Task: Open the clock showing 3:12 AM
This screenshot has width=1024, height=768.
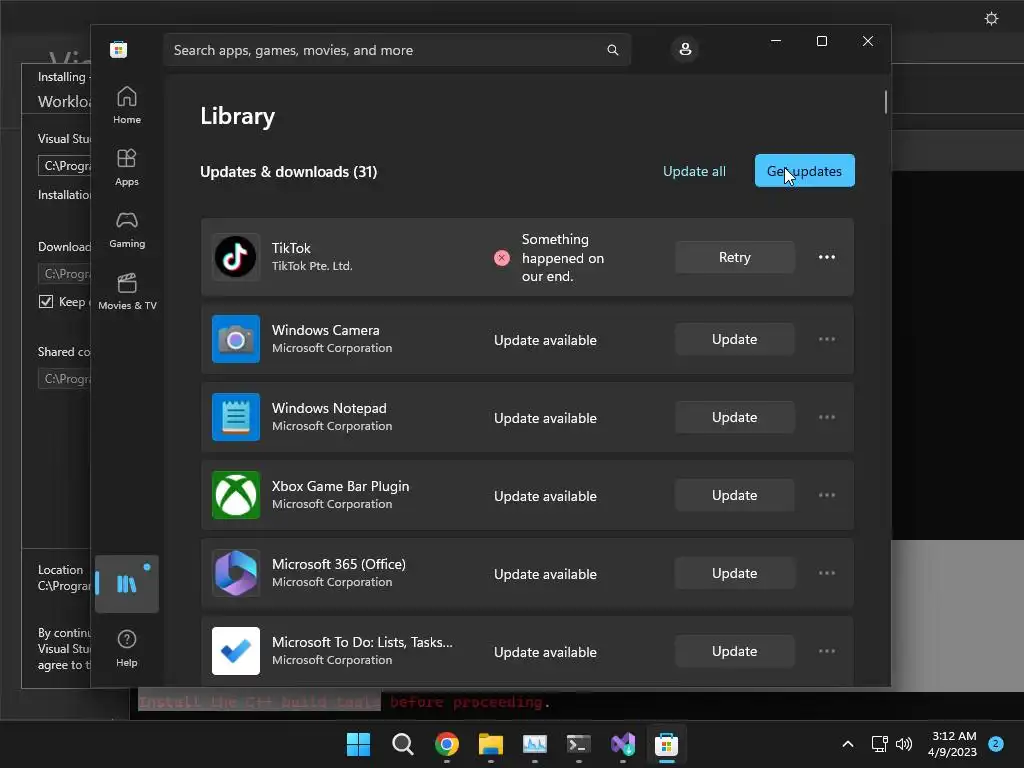Action: [x=952, y=744]
